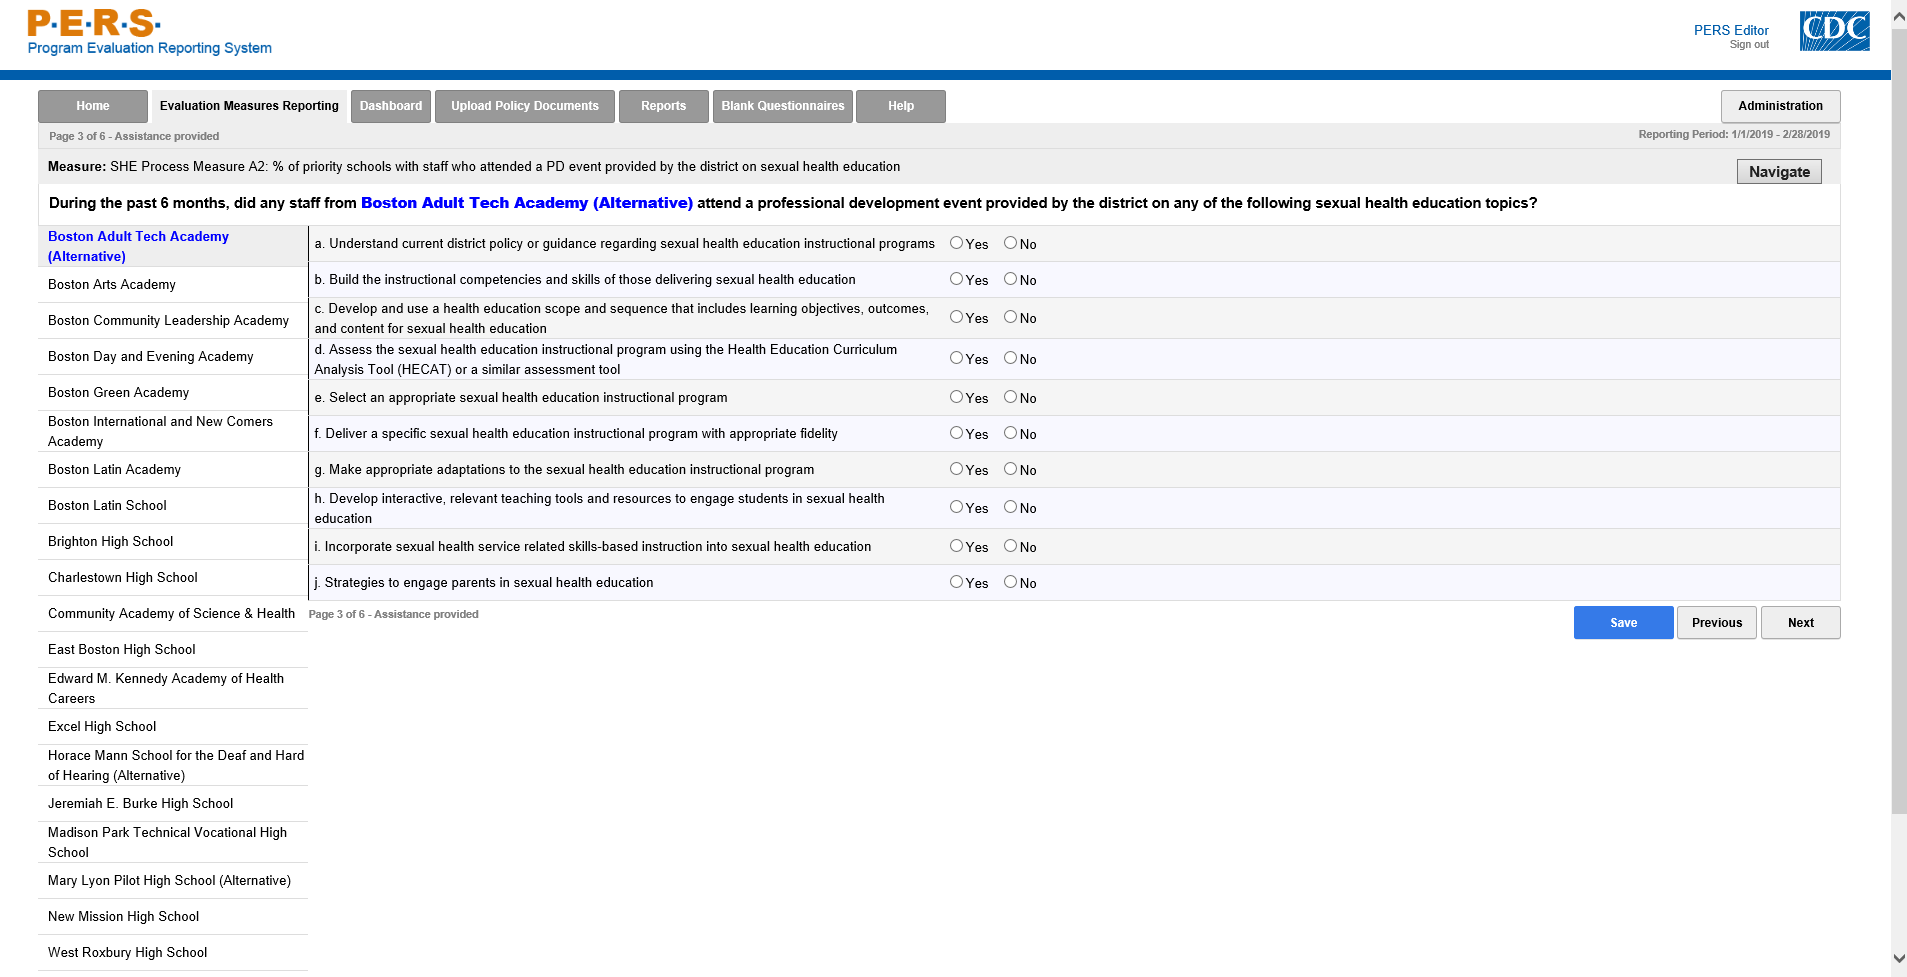This screenshot has height=977, width=1907.
Task: Mark No for question j engage parents
Action: (1011, 582)
